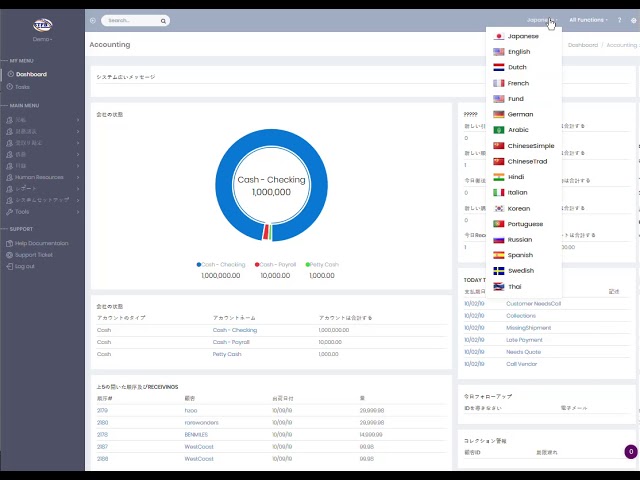The width and height of the screenshot is (640, 480).
Task: Click the Help Documentation book icon
Action: [9, 243]
